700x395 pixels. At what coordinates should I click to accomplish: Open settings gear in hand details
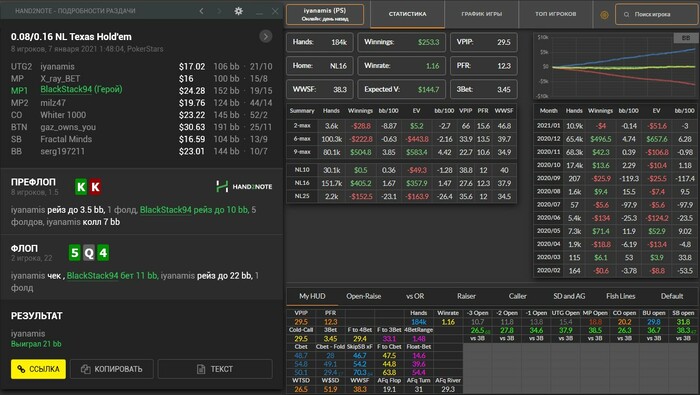point(239,11)
